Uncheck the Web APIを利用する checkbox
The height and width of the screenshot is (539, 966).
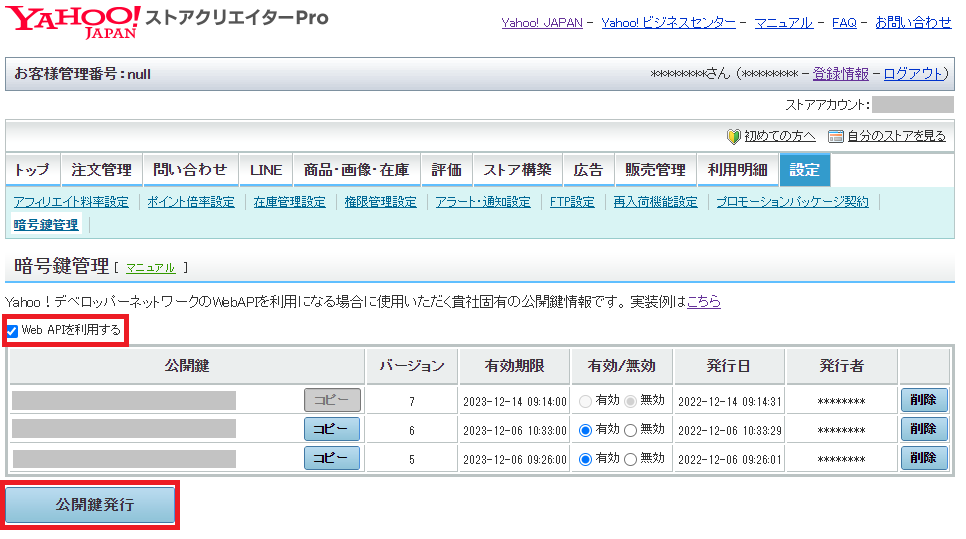pyautogui.click(x=12, y=331)
